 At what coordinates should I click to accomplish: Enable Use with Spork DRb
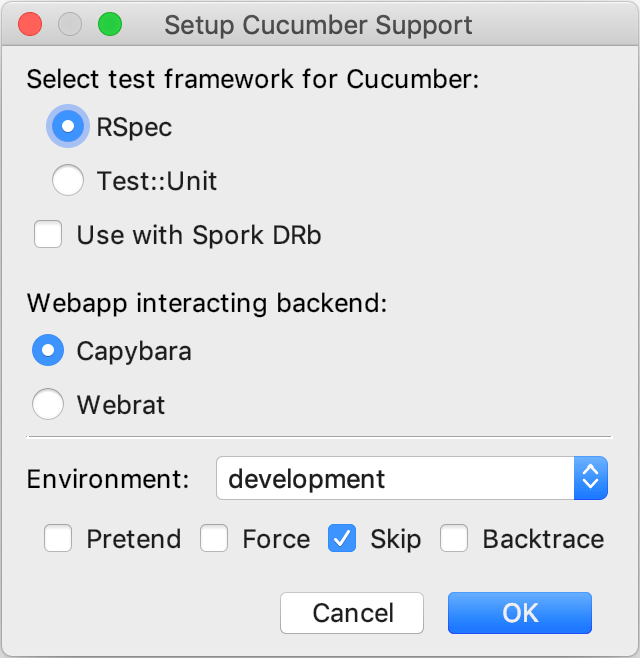coord(48,235)
